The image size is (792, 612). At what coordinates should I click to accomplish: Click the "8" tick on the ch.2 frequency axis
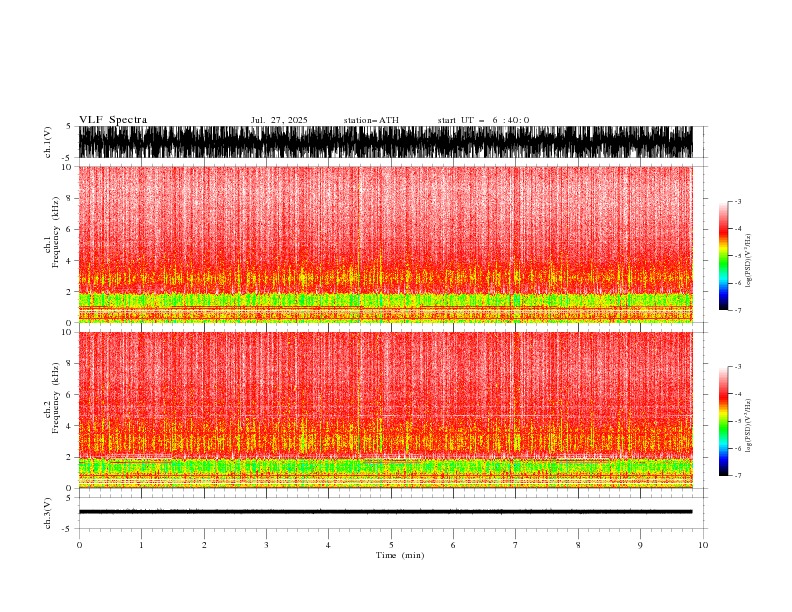[69, 364]
